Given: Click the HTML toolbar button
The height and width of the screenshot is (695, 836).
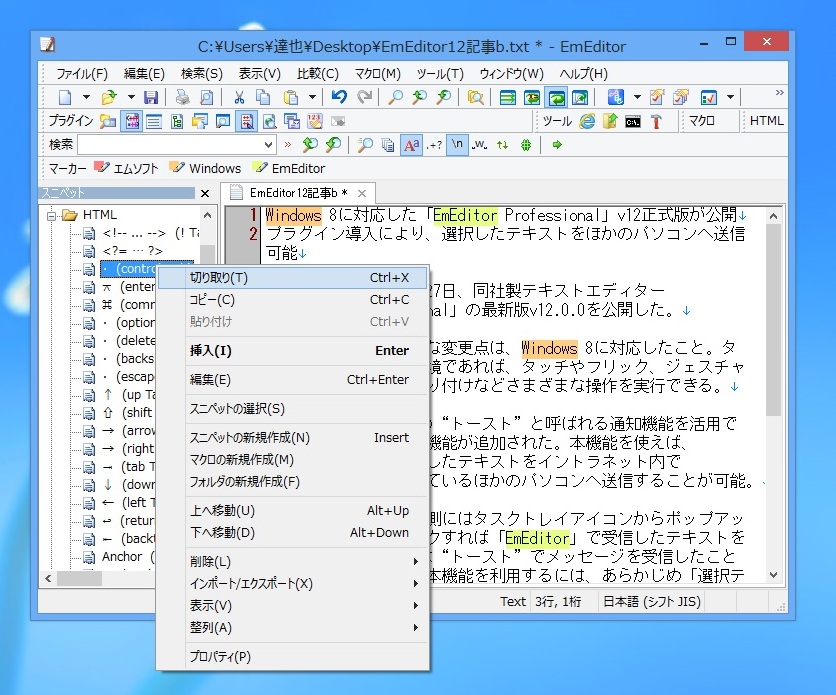Looking at the screenshot, I should tap(766, 120).
